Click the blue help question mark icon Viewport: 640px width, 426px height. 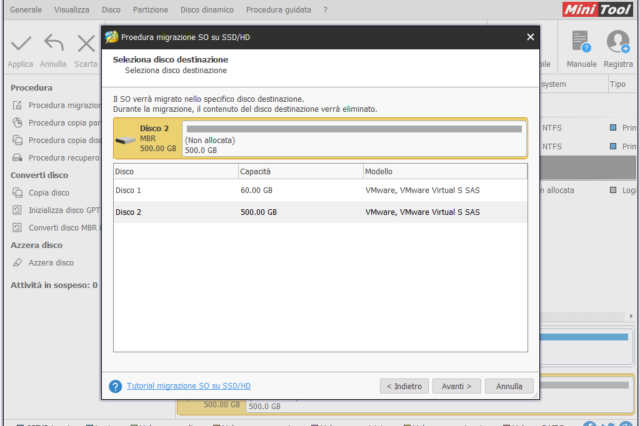116,386
